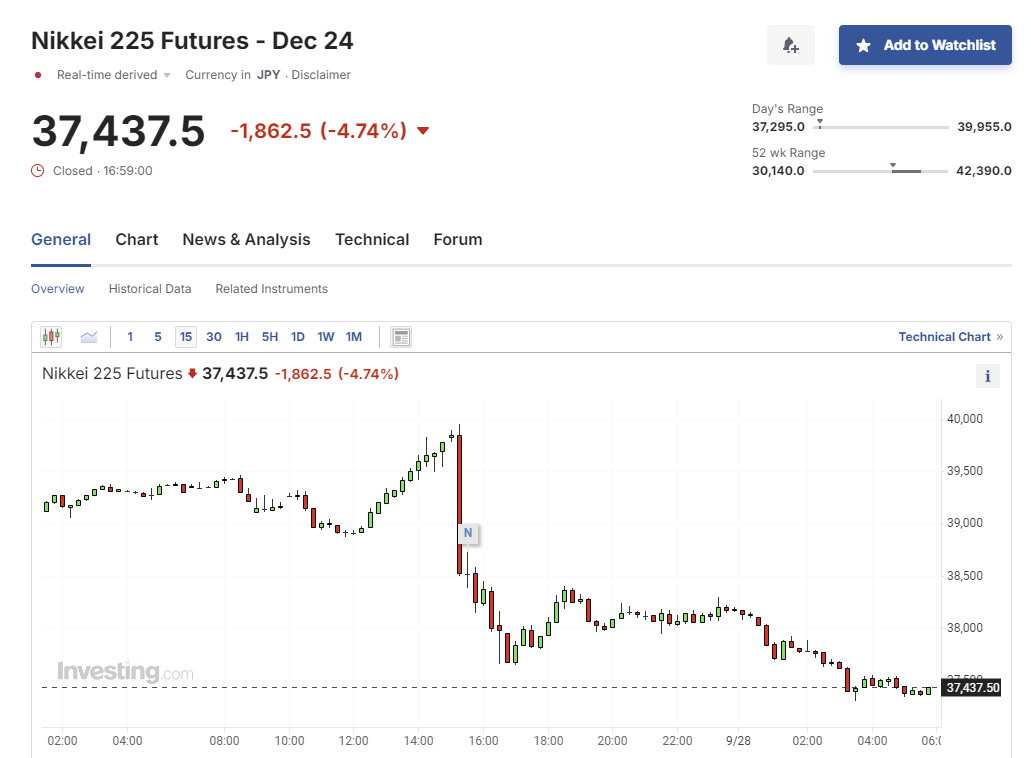Expand the Technical Chart link
The height and width of the screenshot is (758, 1031).
(950, 337)
